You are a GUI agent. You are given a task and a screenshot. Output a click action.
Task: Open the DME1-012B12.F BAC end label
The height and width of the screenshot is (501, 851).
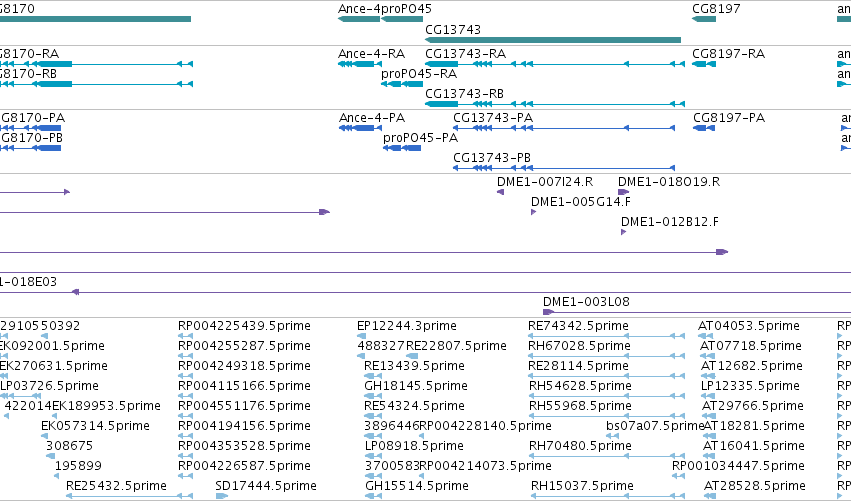670,222
